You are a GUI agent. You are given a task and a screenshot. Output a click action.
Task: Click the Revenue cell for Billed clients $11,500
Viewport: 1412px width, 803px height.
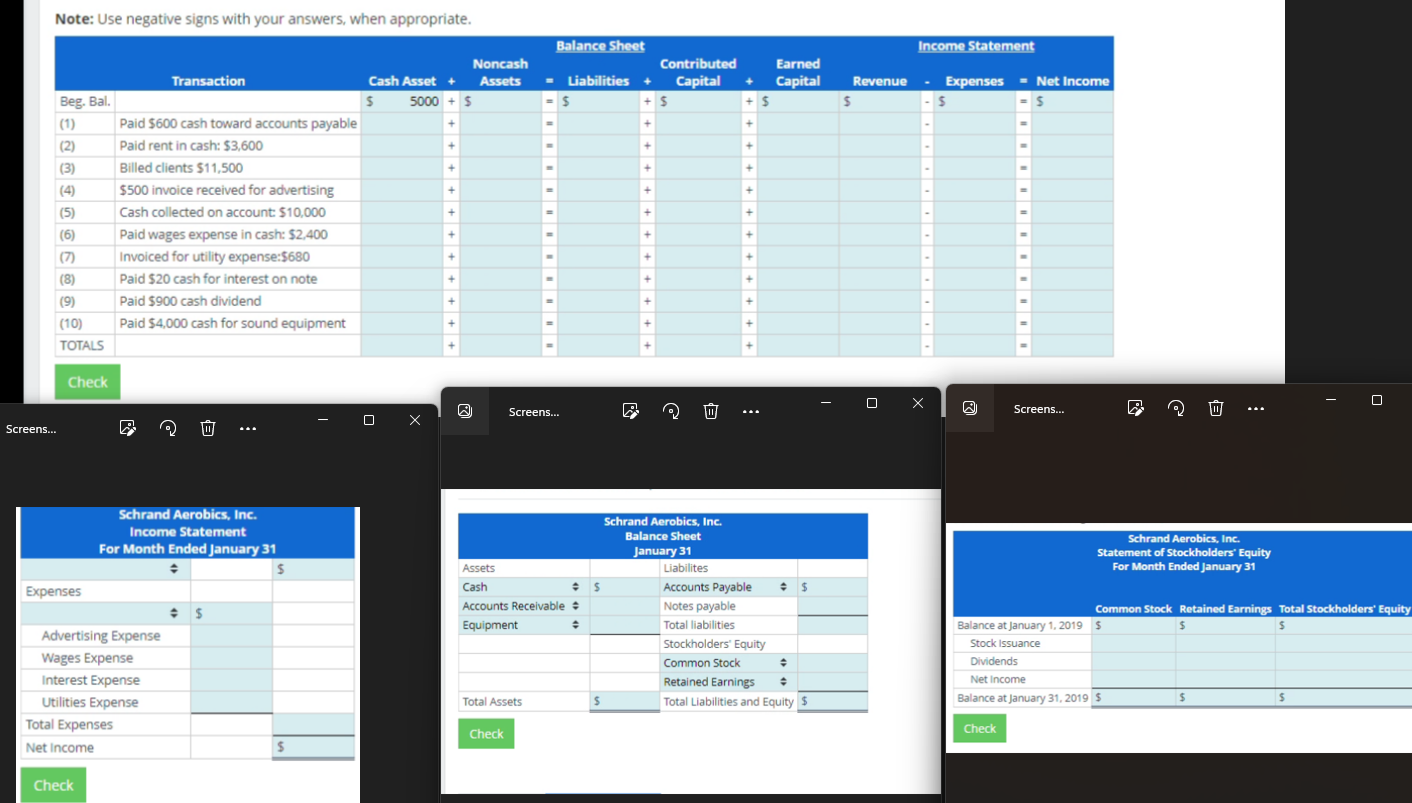880,168
